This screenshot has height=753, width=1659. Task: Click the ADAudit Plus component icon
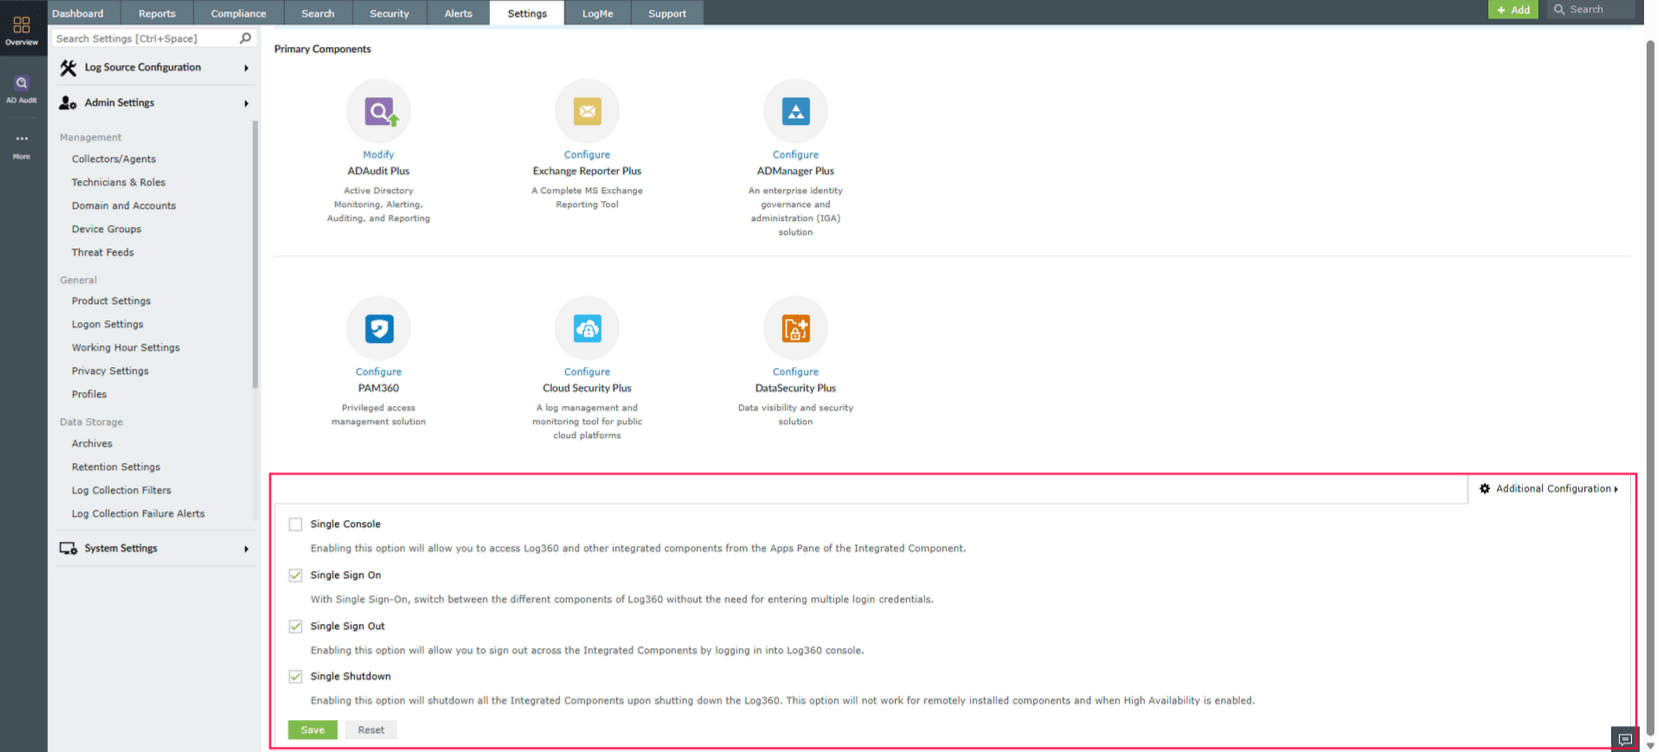click(379, 111)
